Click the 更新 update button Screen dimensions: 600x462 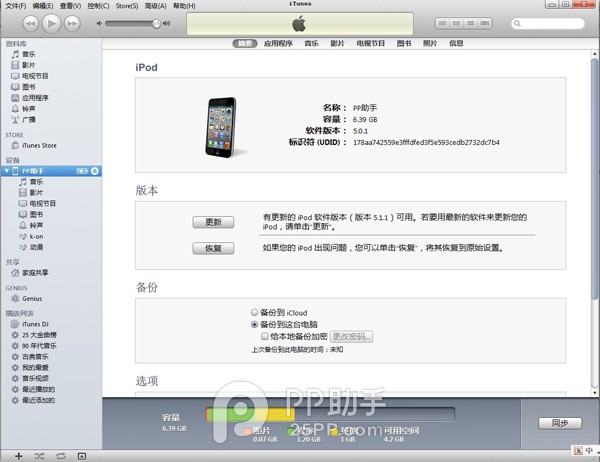(x=213, y=222)
